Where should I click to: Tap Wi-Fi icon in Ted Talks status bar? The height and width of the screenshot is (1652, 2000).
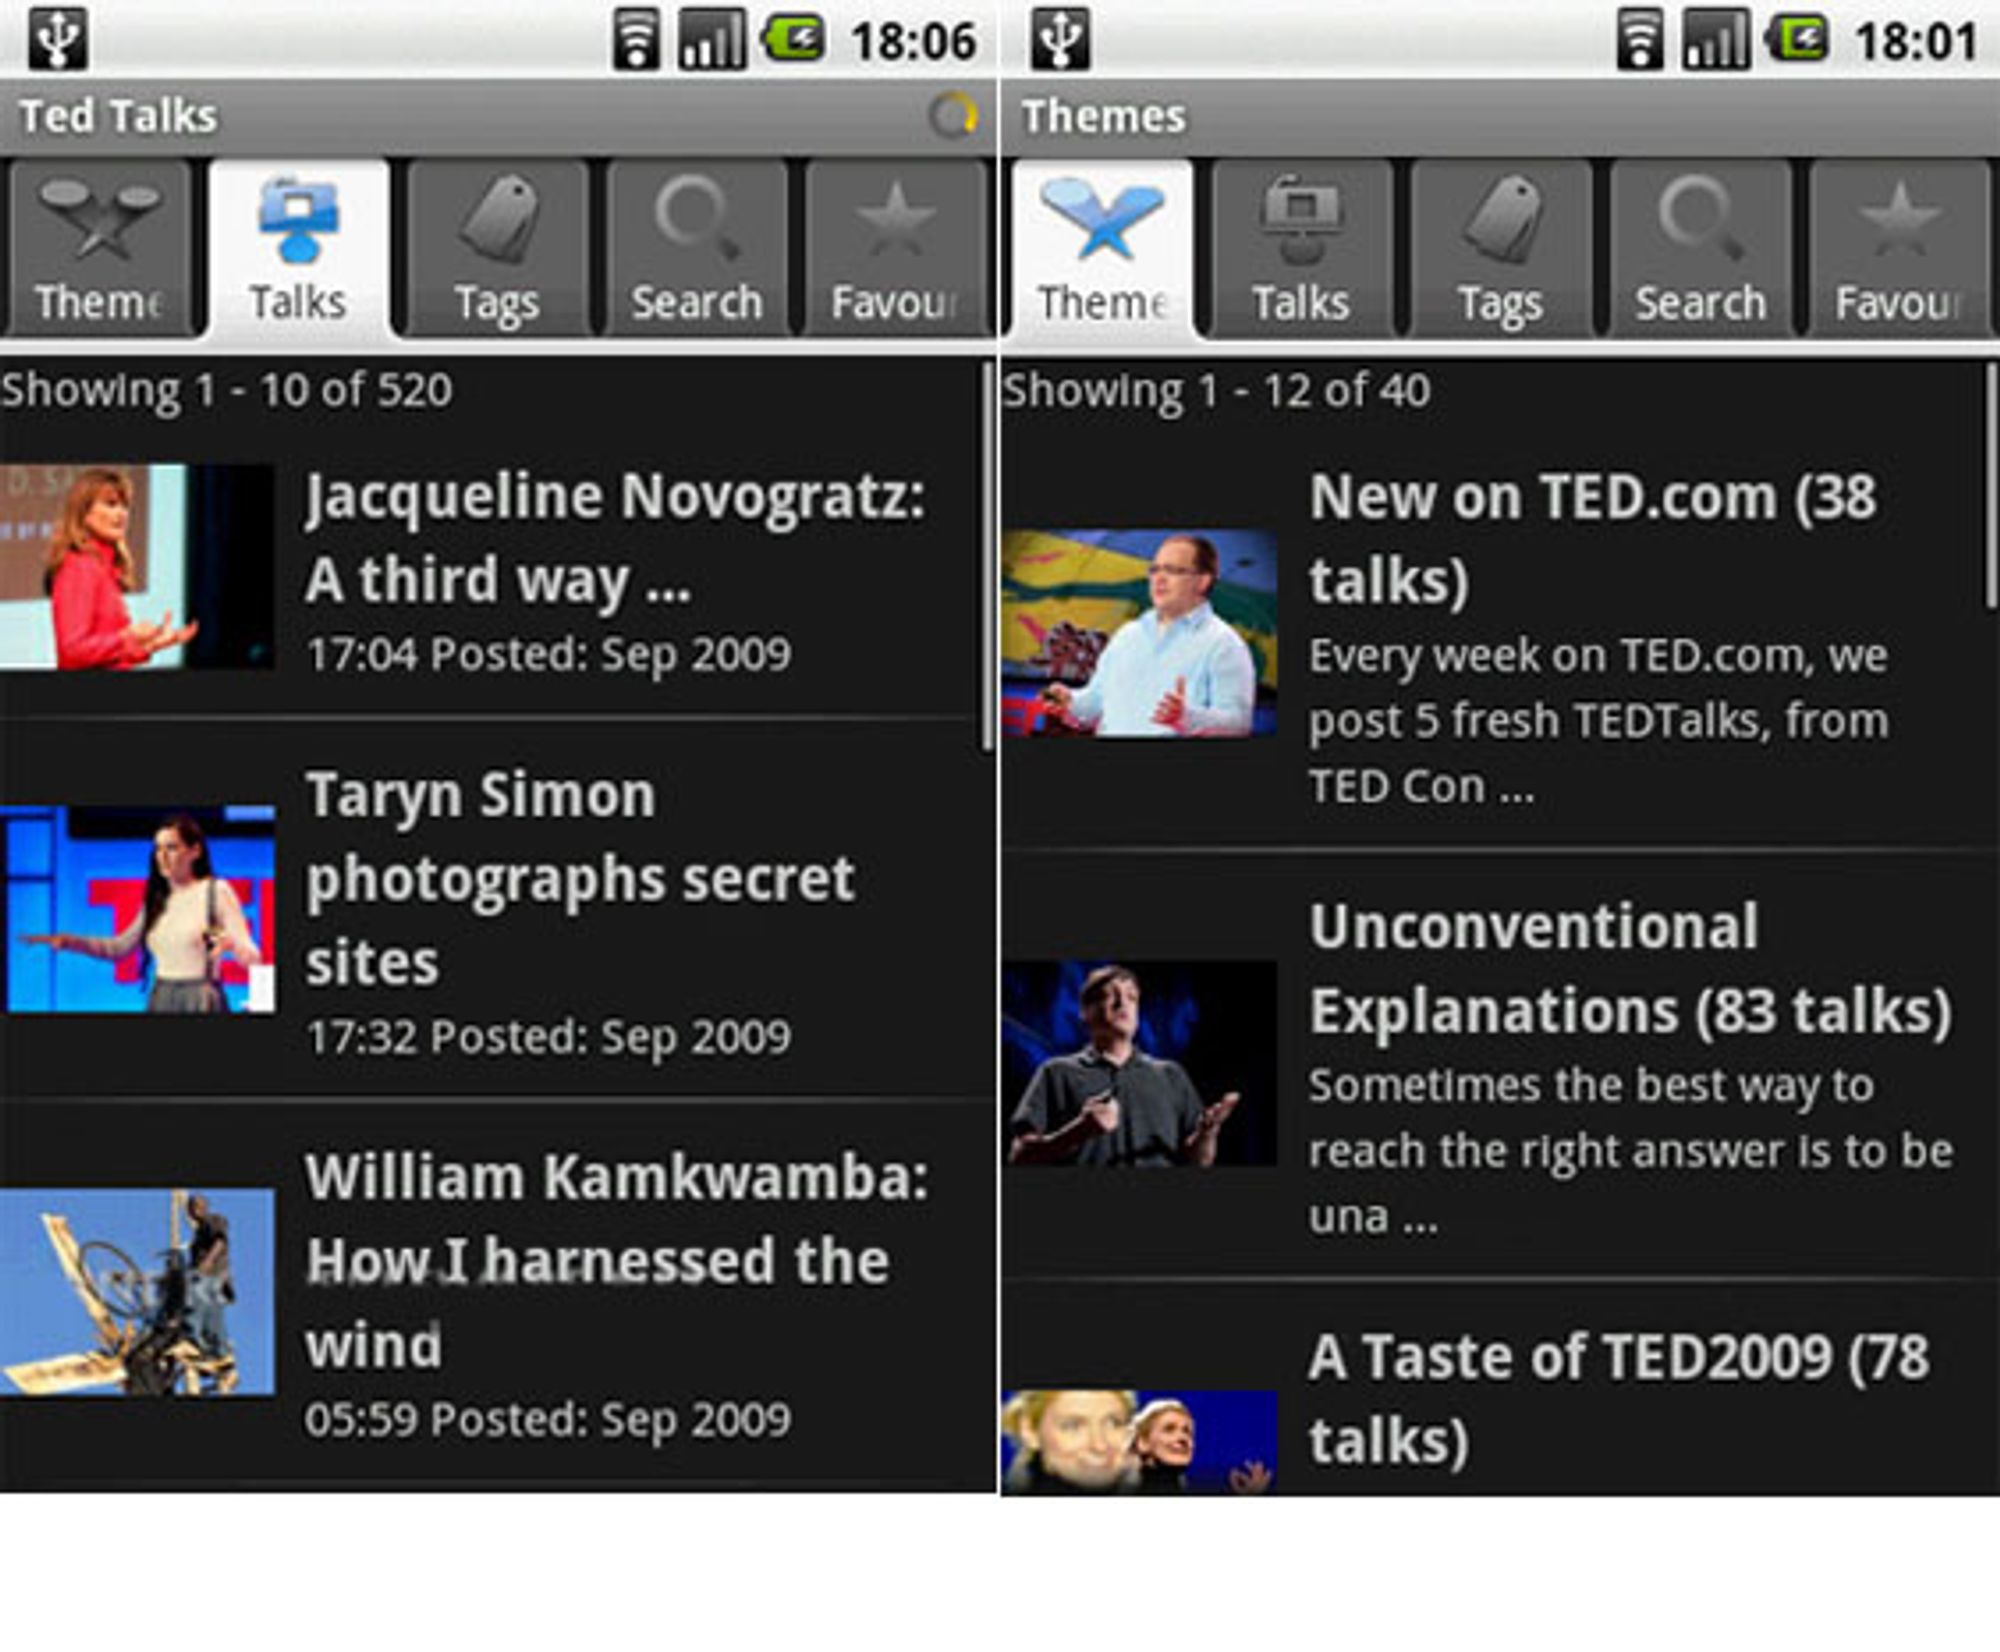tap(636, 40)
